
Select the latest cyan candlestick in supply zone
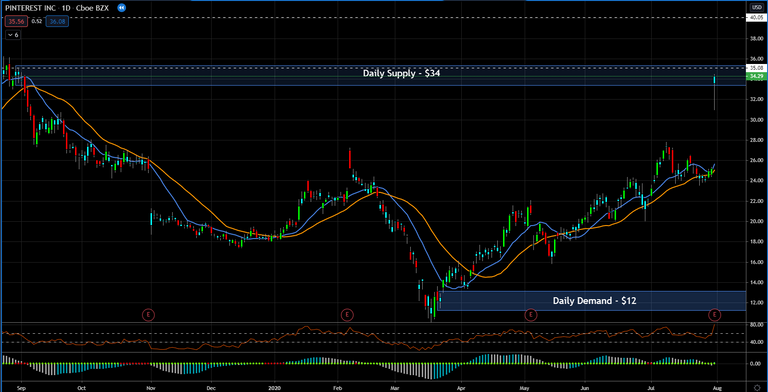(715, 79)
